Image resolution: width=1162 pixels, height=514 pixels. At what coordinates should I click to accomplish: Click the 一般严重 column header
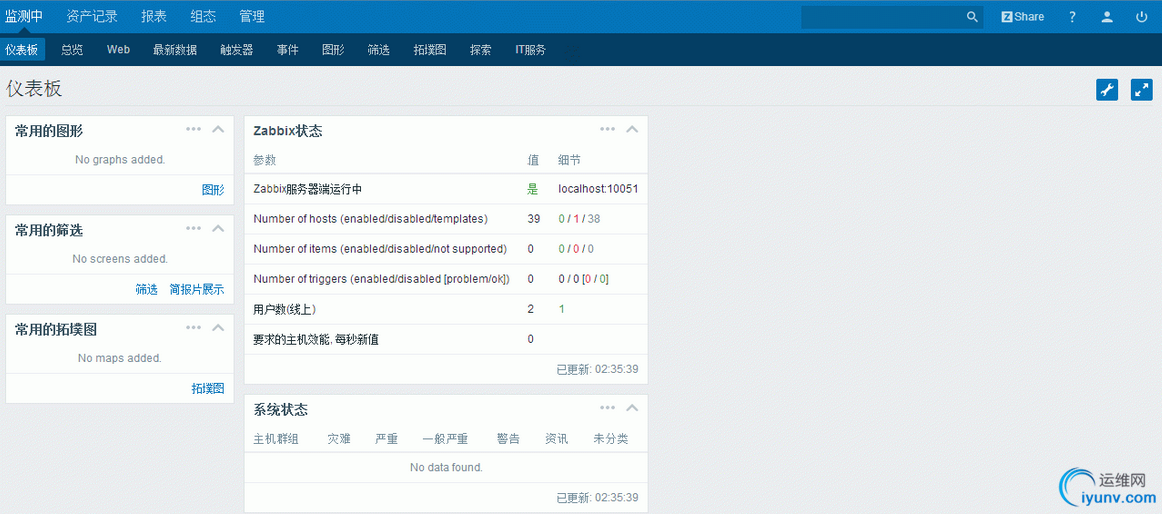tap(445, 438)
